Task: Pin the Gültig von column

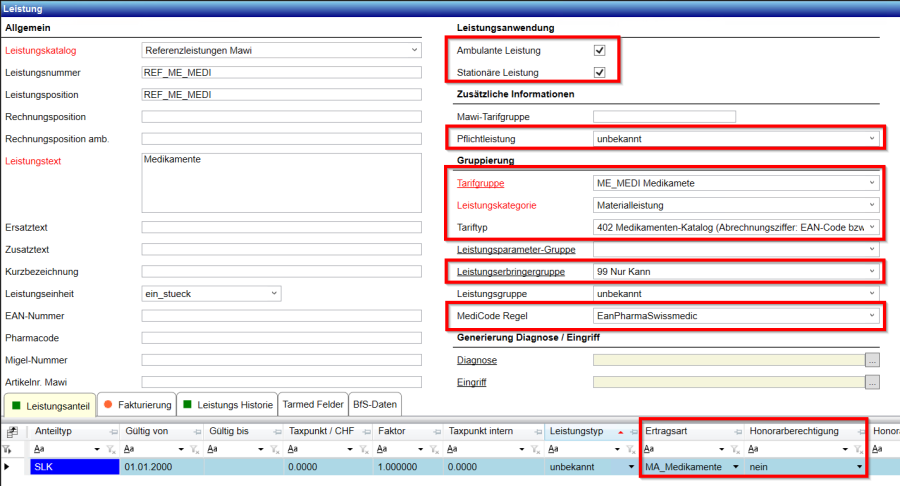Action: [x=197, y=431]
